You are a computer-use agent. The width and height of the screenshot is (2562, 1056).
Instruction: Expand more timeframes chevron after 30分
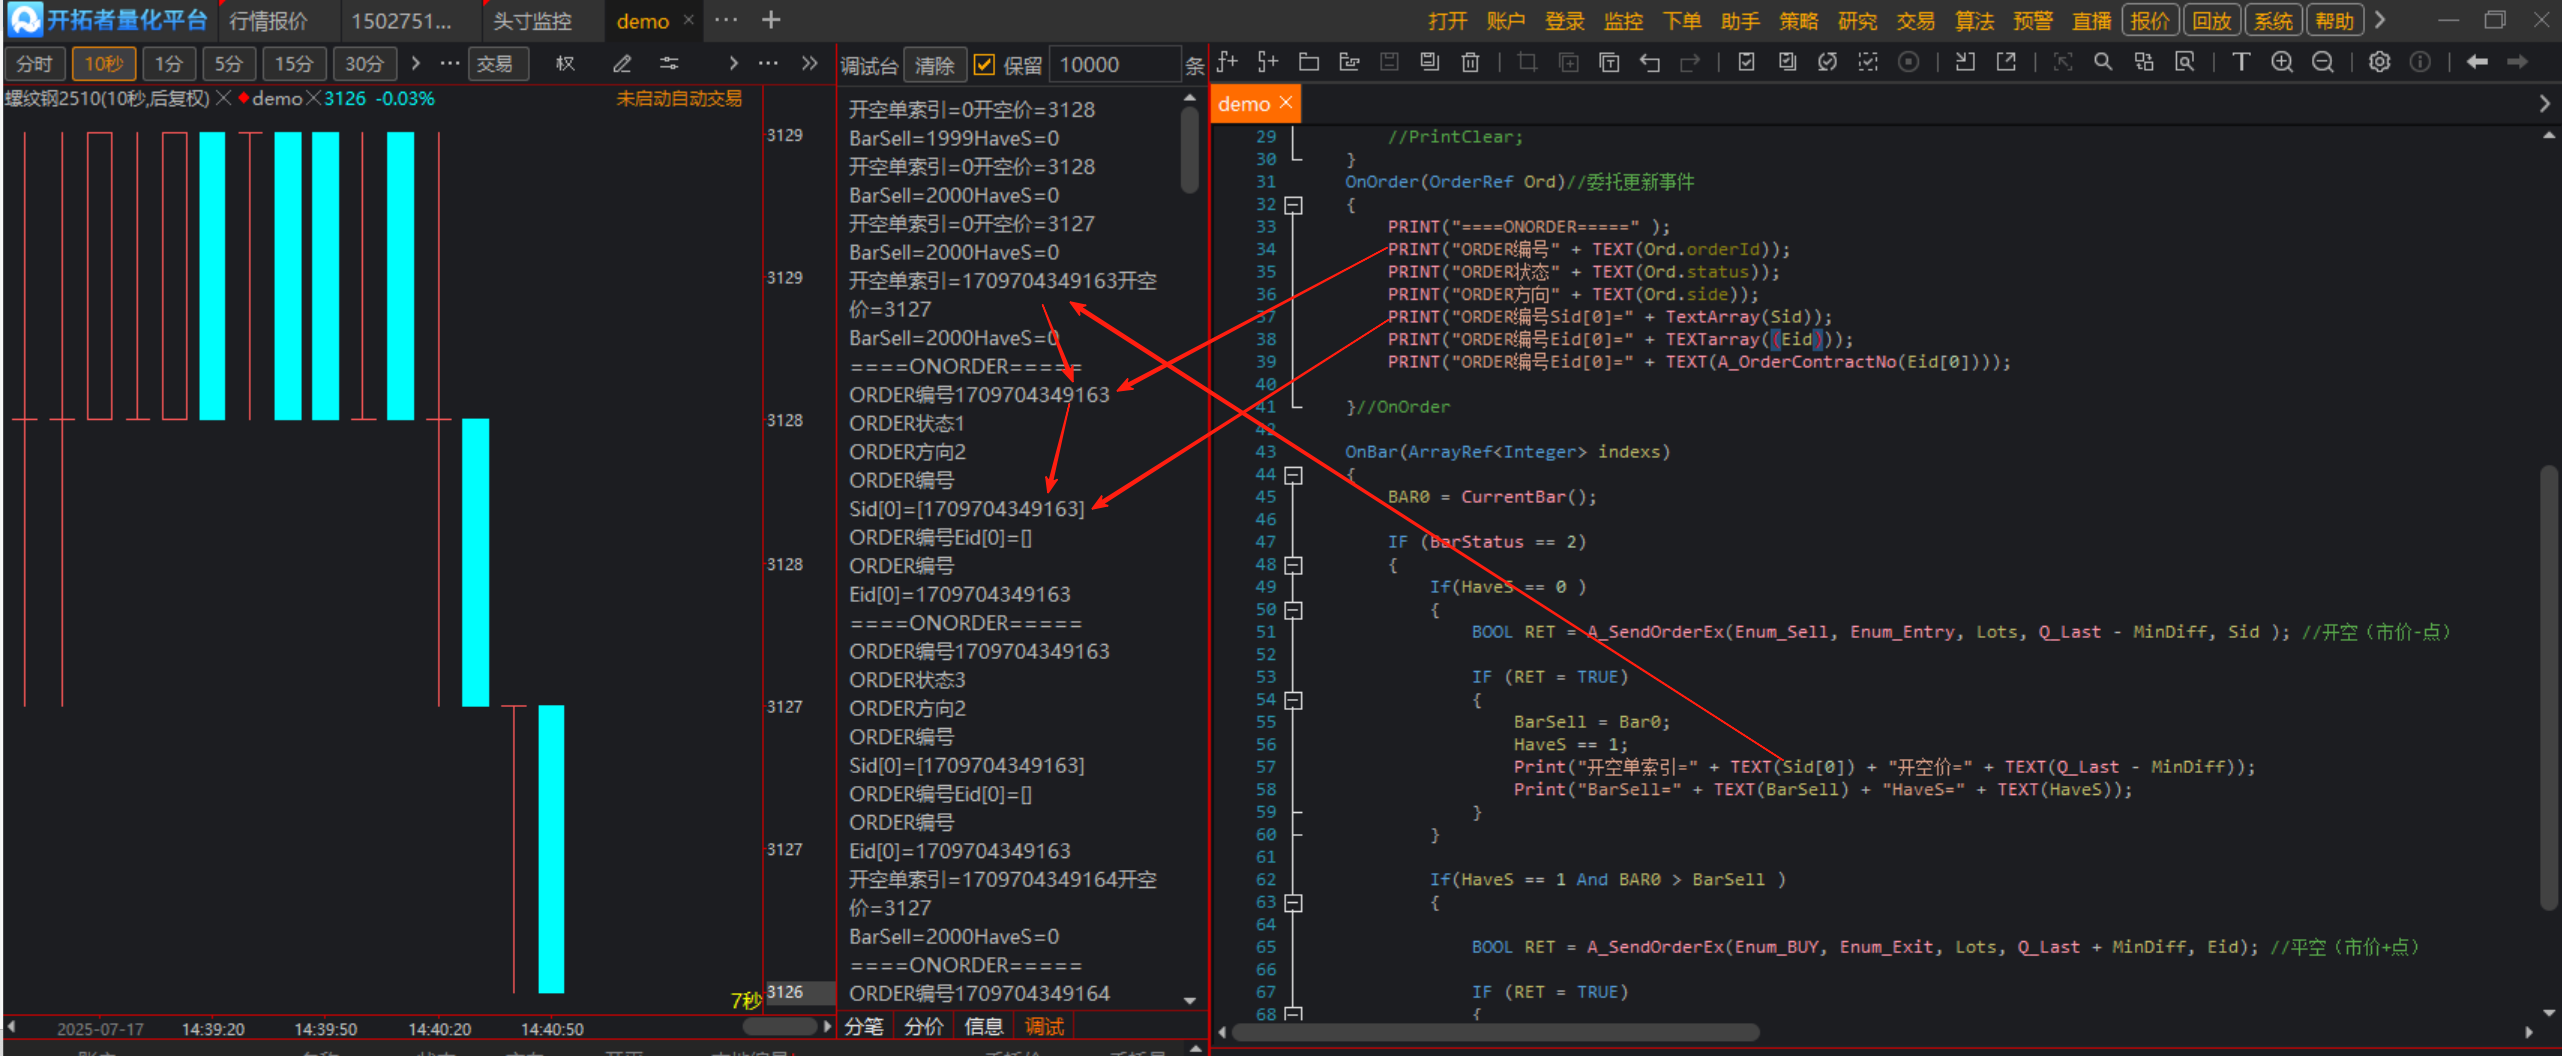pos(416,64)
